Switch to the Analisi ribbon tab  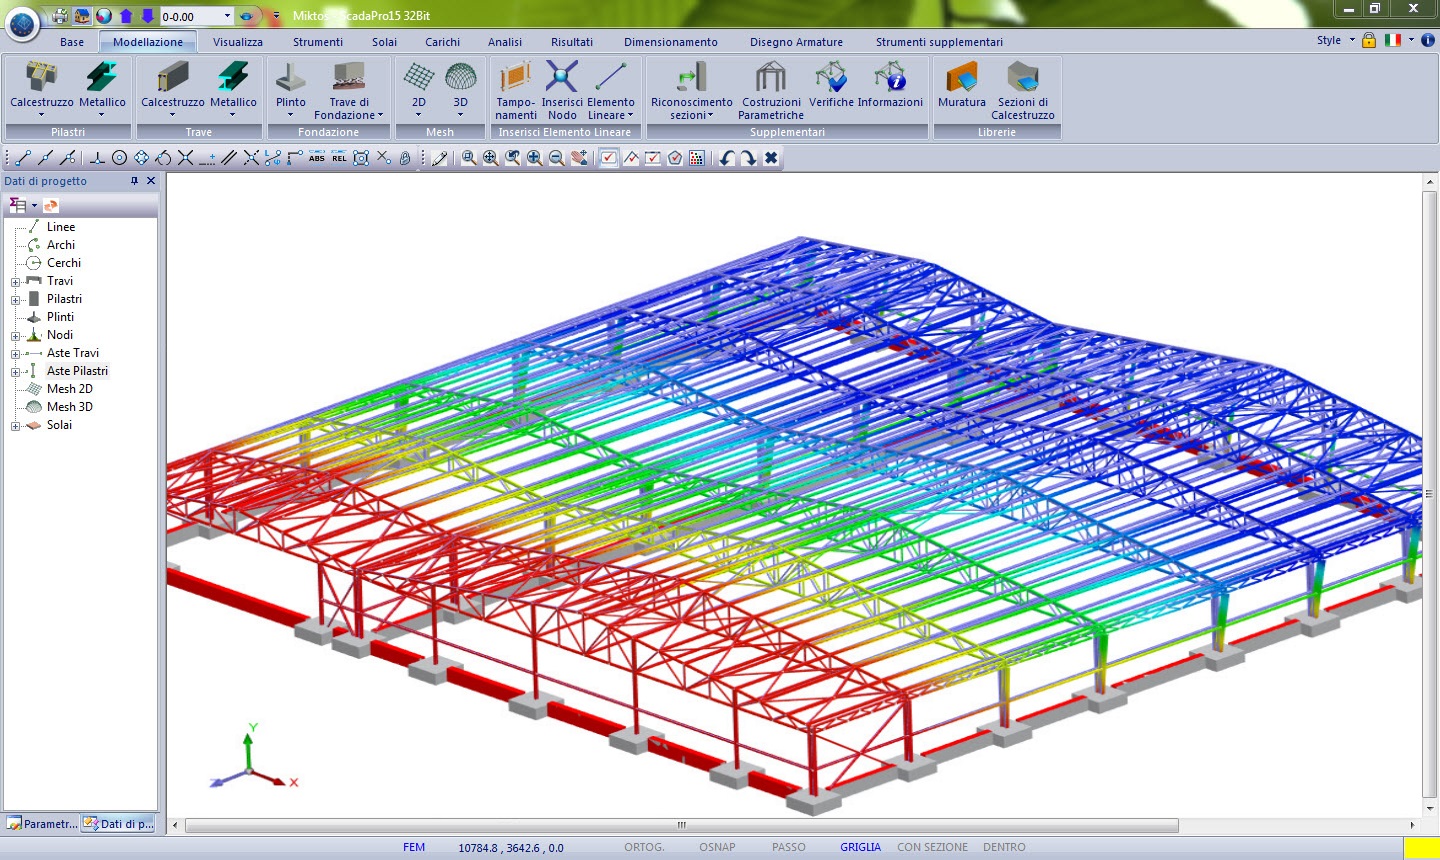[x=504, y=42]
